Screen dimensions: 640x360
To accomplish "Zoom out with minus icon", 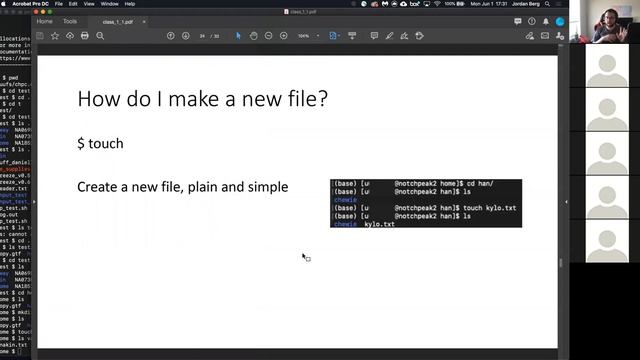I will pos(269,36).
